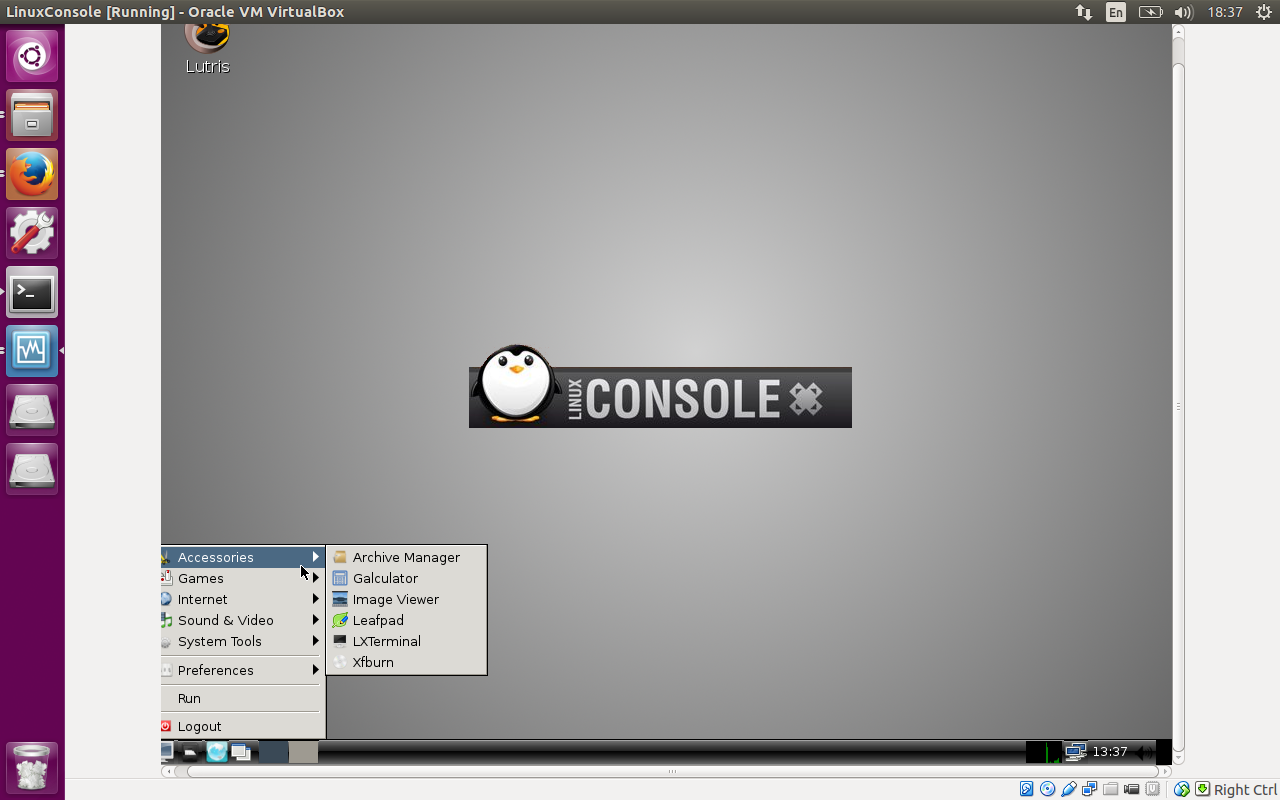This screenshot has width=1280, height=800.
Task: Start LXTerminal from Accessories submenu
Action: click(x=406, y=641)
